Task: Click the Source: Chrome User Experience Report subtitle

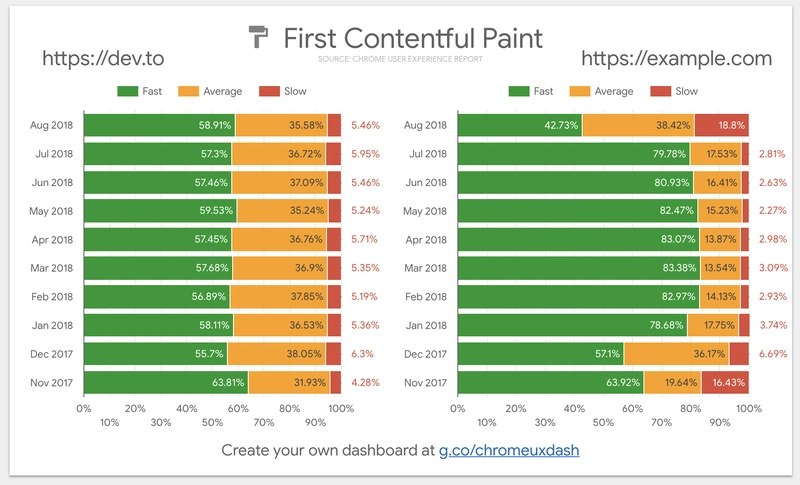Action: [x=400, y=59]
